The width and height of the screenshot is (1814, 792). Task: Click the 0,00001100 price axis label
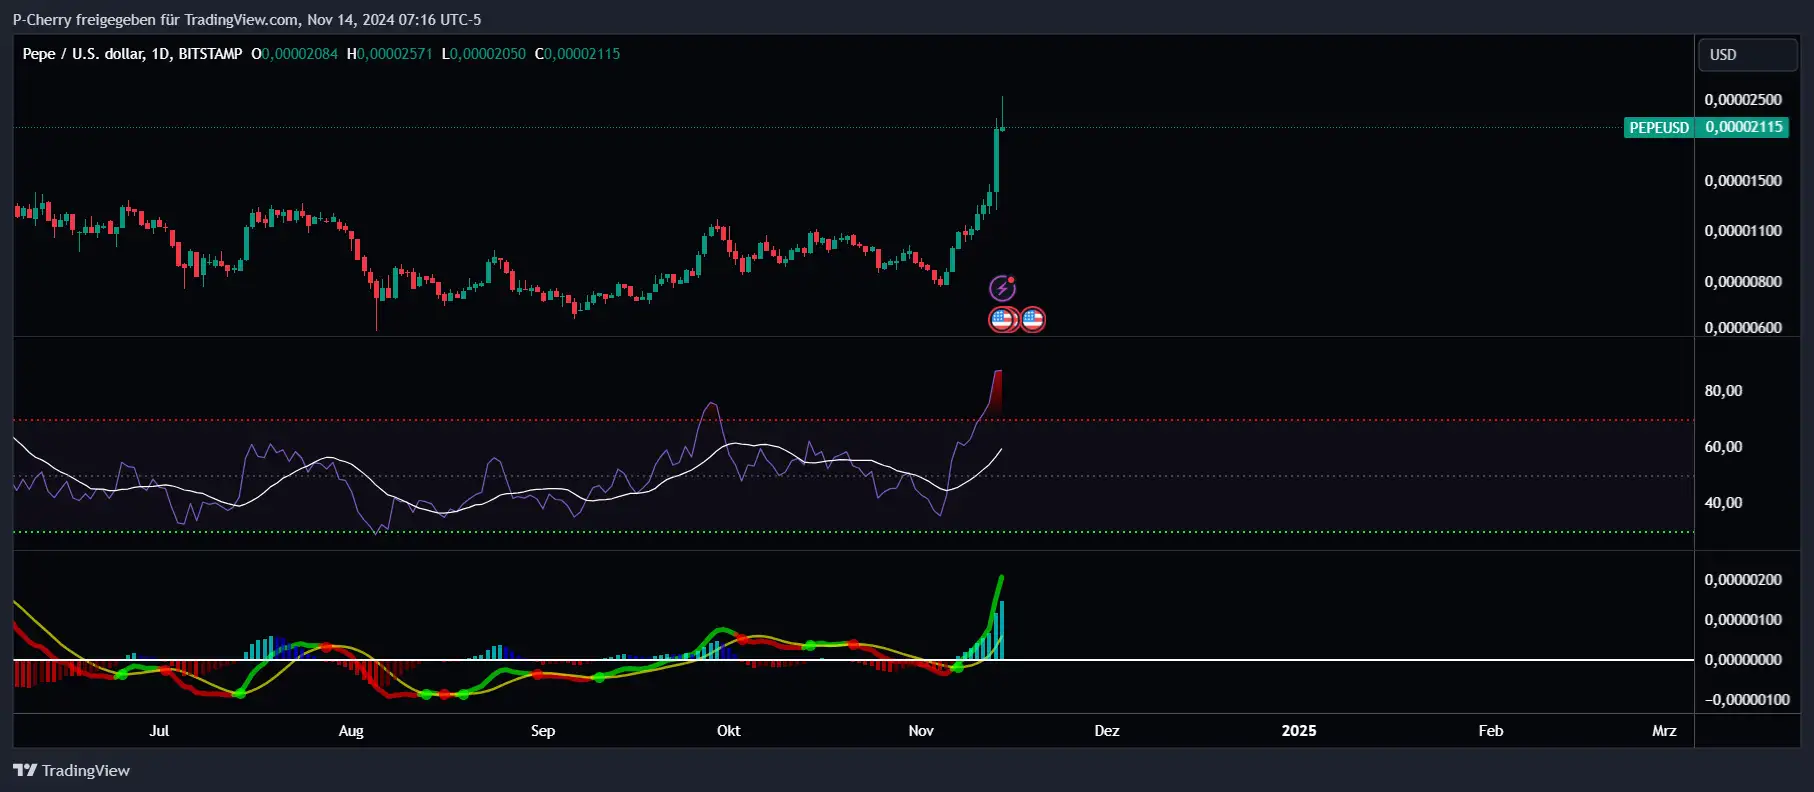pos(1743,231)
